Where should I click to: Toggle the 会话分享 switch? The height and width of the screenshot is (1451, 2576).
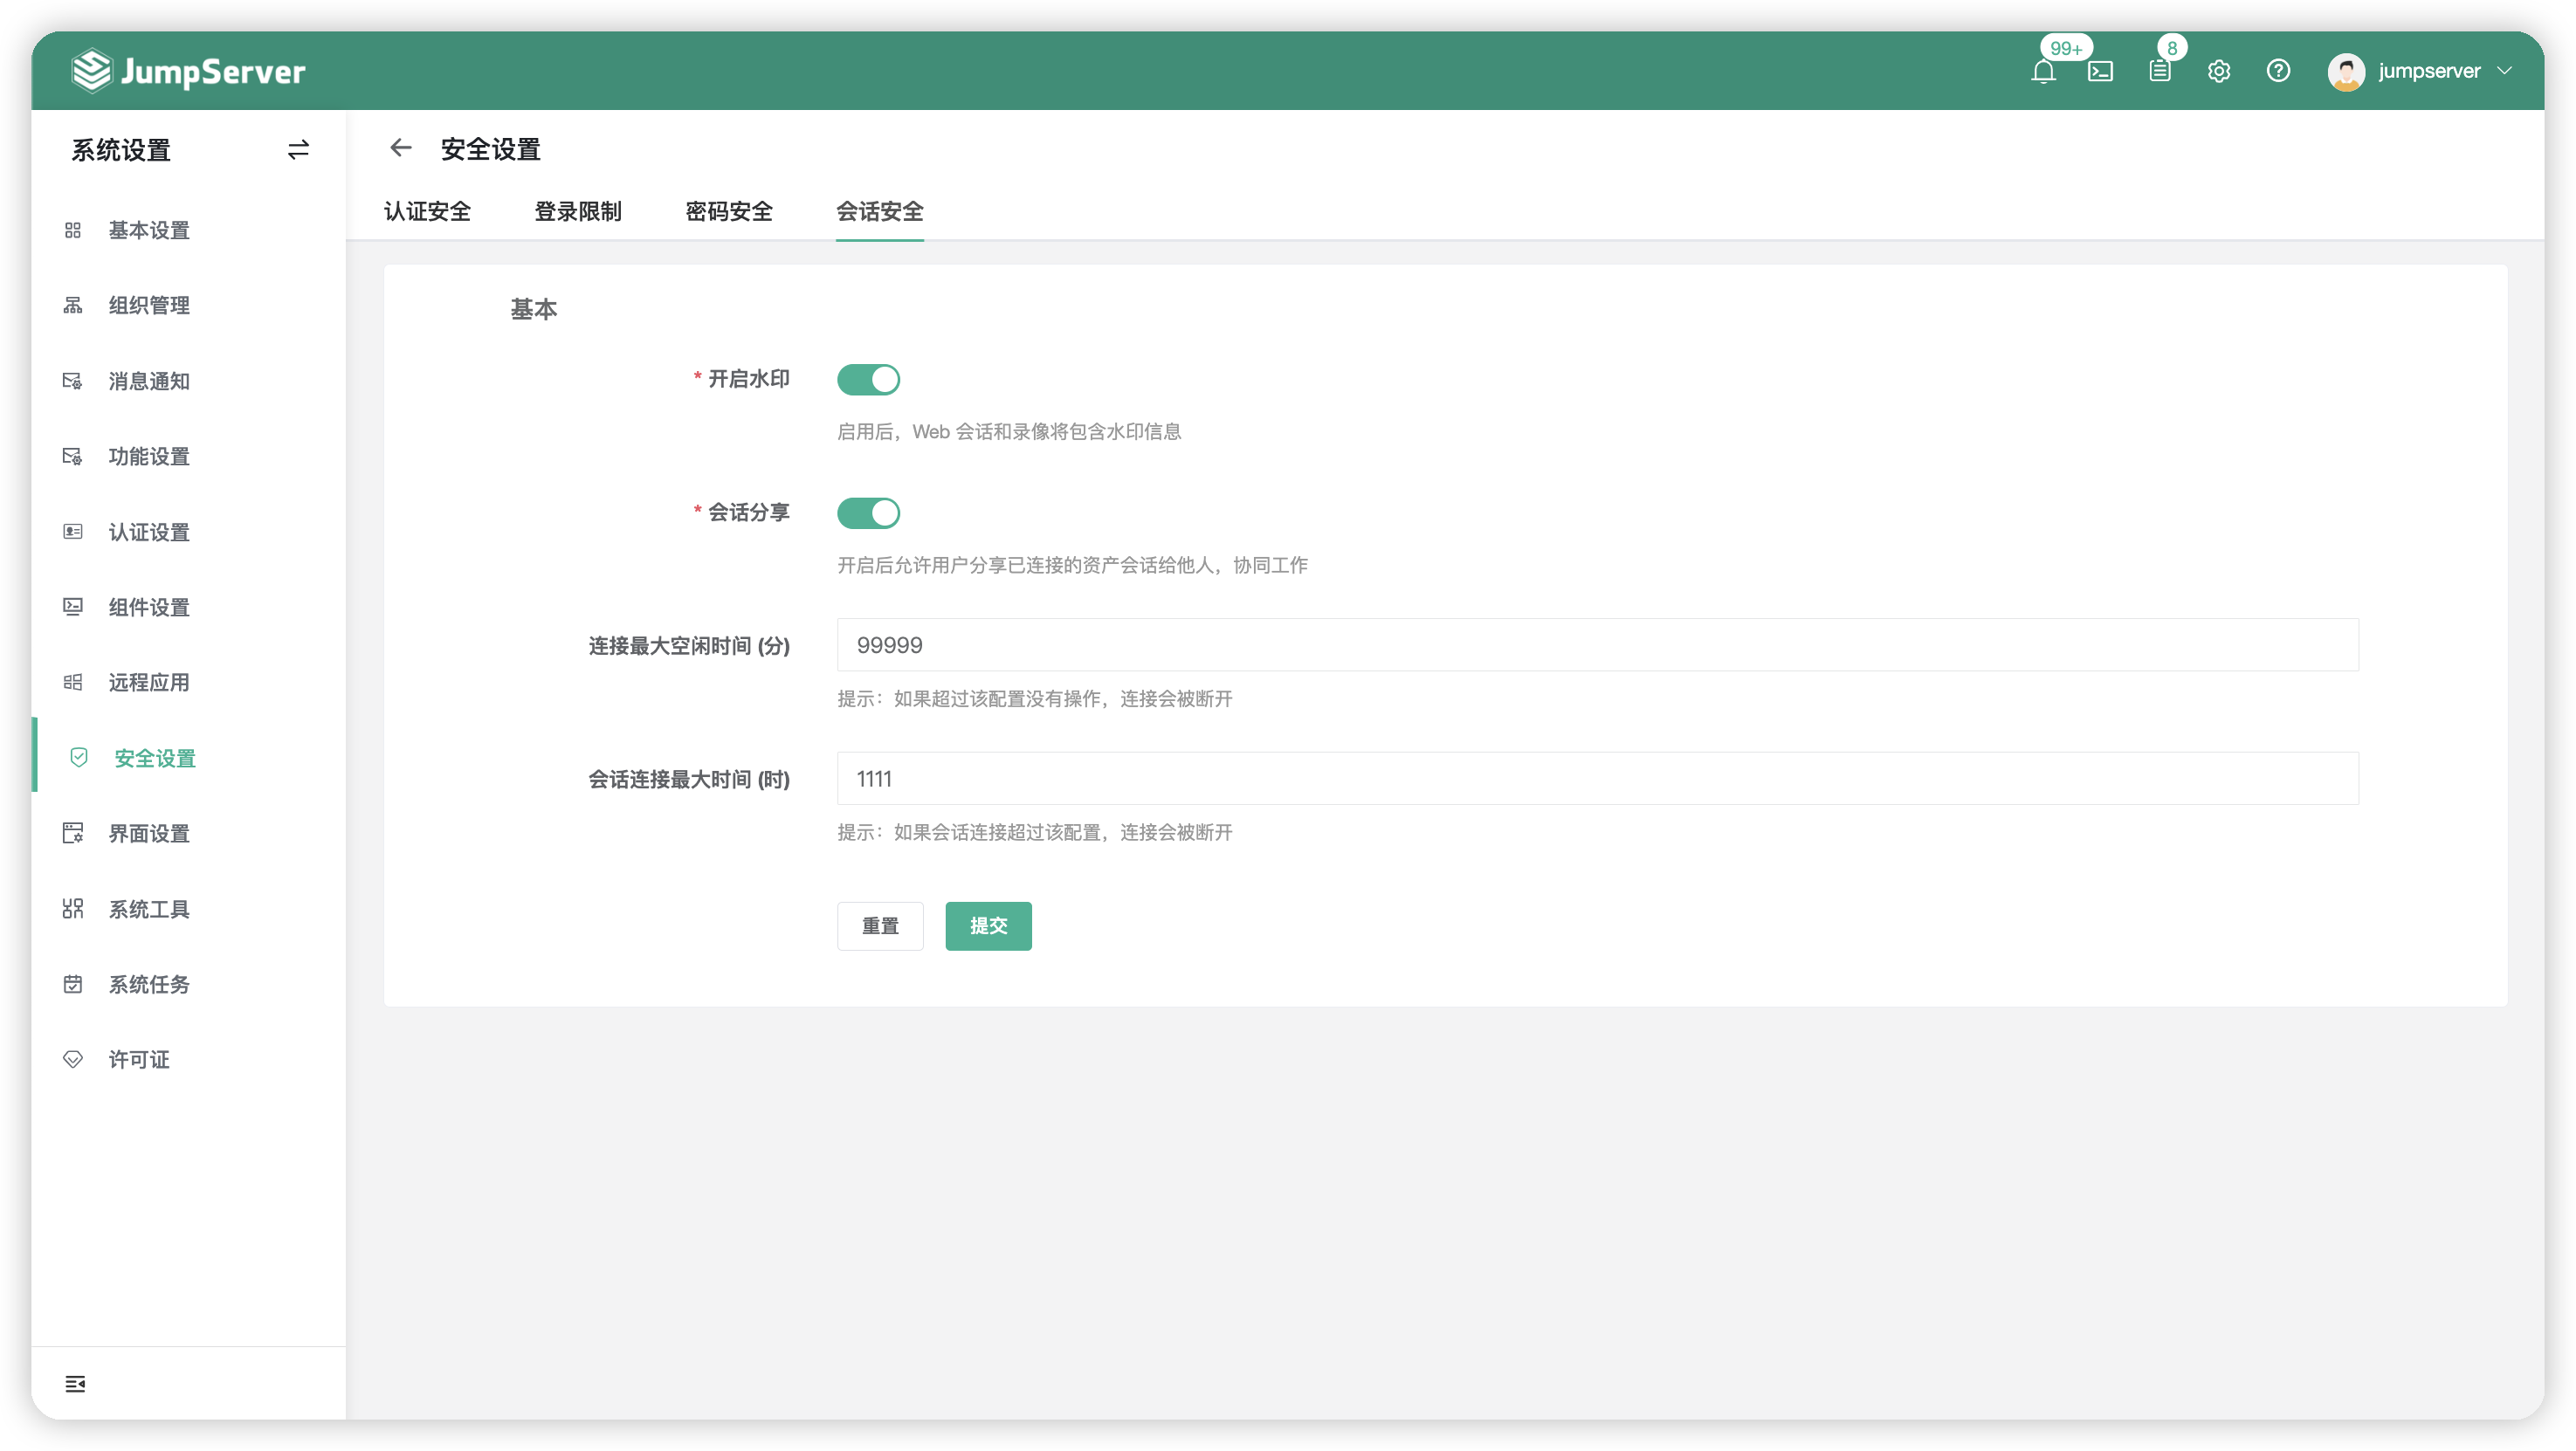pyautogui.click(x=868, y=513)
